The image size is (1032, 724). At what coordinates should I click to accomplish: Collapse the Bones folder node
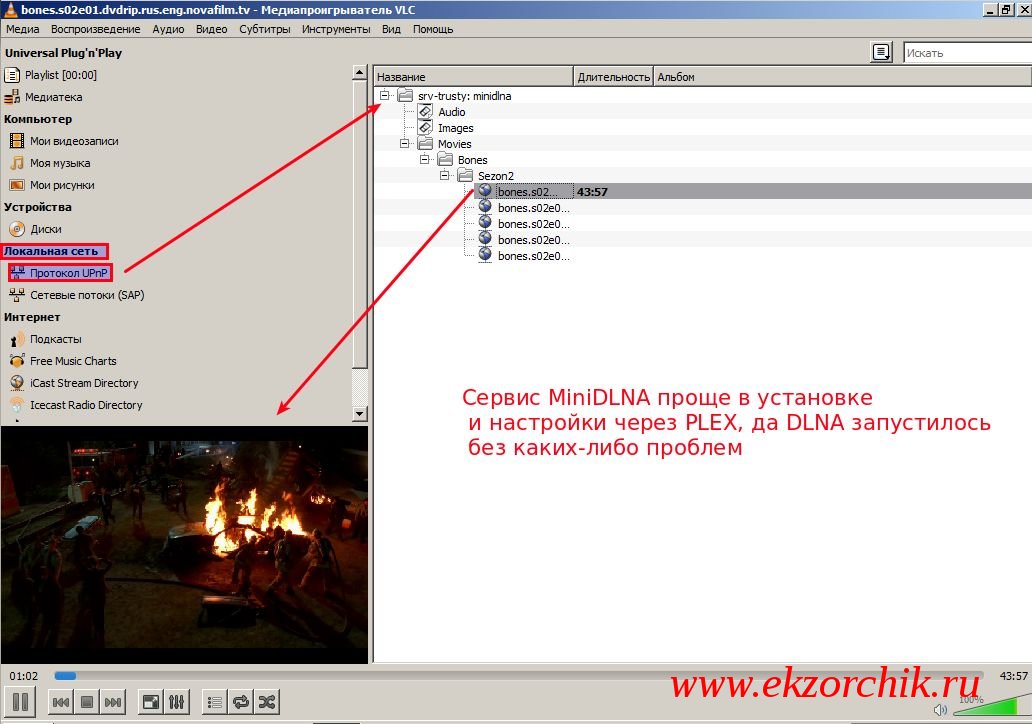pos(425,160)
